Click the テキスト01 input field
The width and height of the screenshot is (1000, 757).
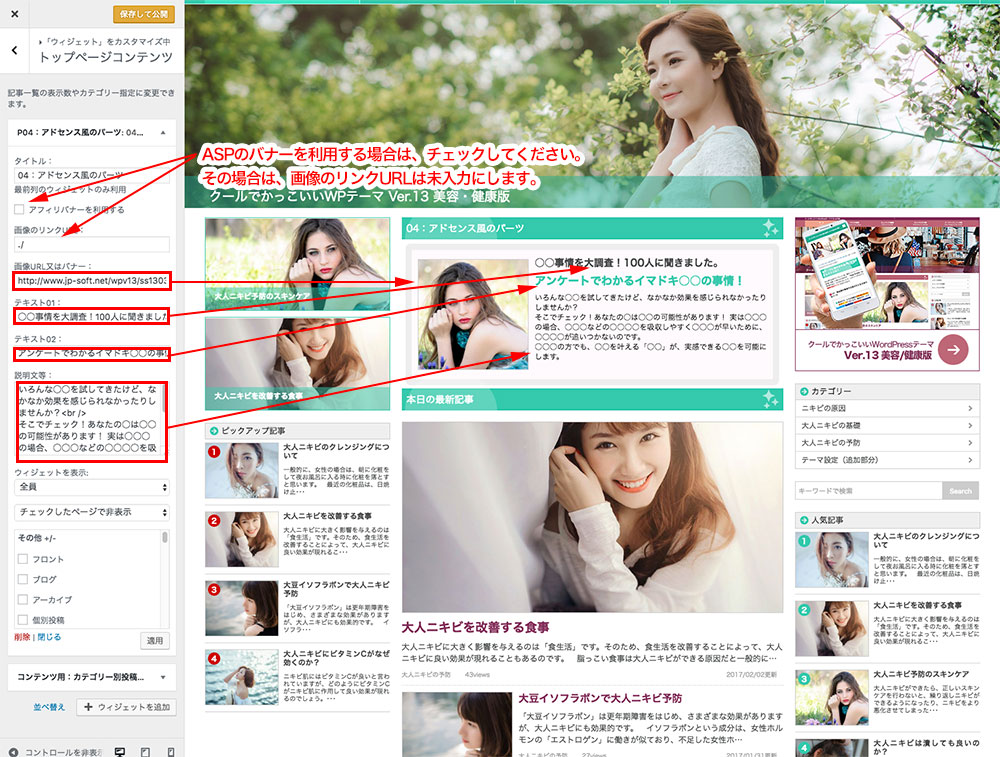click(92, 316)
